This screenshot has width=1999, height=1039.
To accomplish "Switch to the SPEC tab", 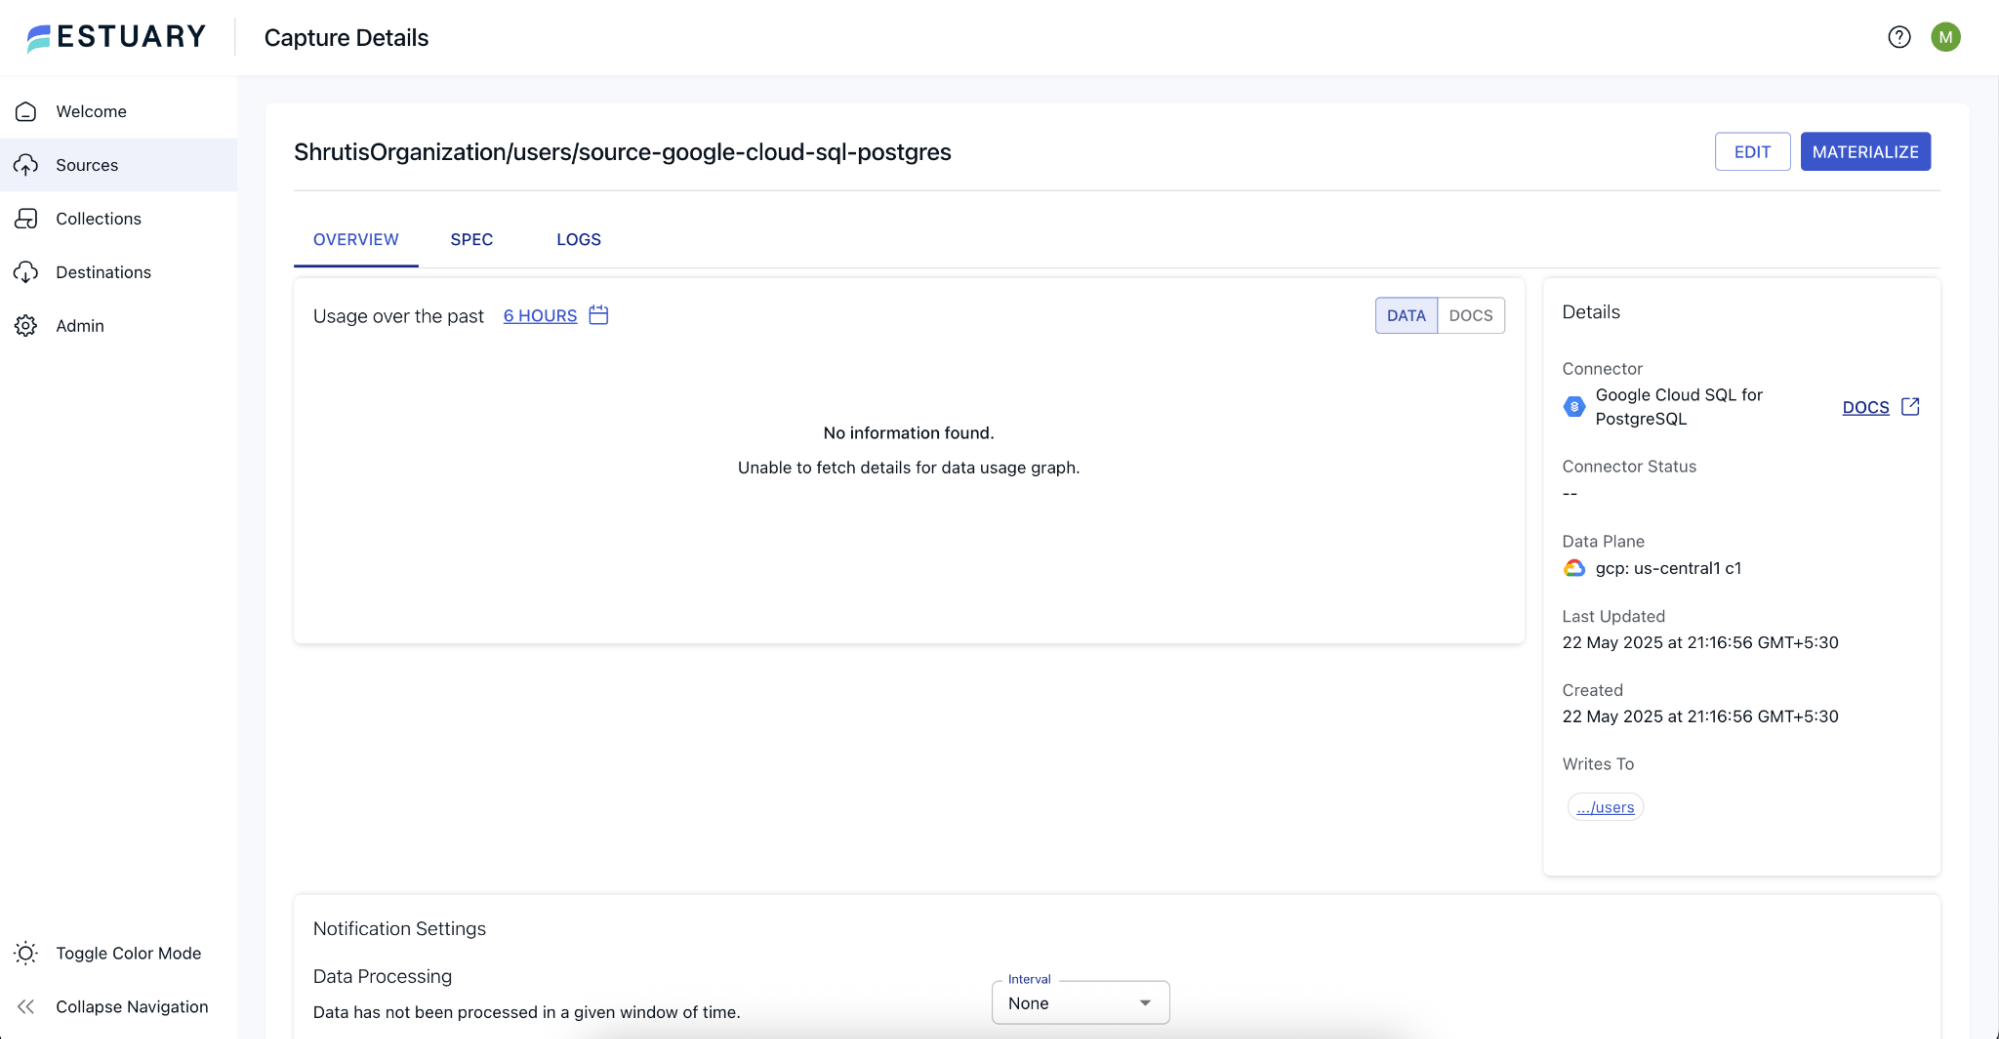I will coord(471,239).
